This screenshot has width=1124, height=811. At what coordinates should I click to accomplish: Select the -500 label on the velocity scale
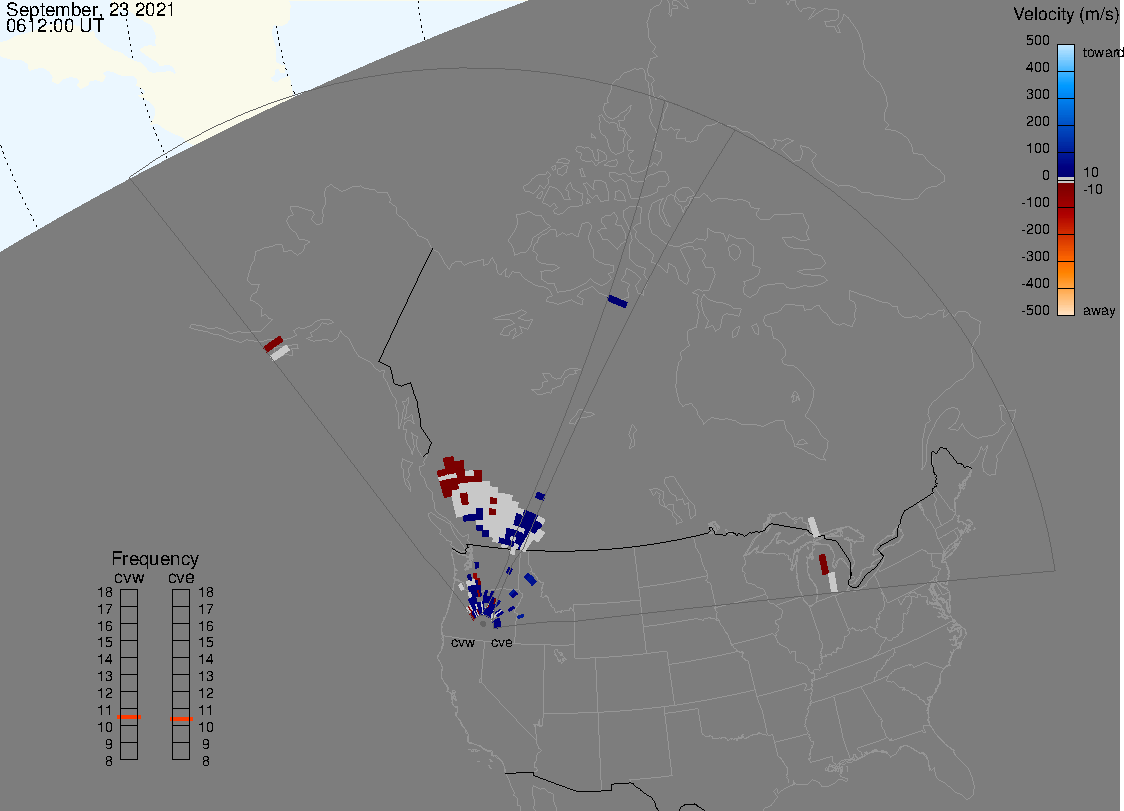(x=1035, y=310)
